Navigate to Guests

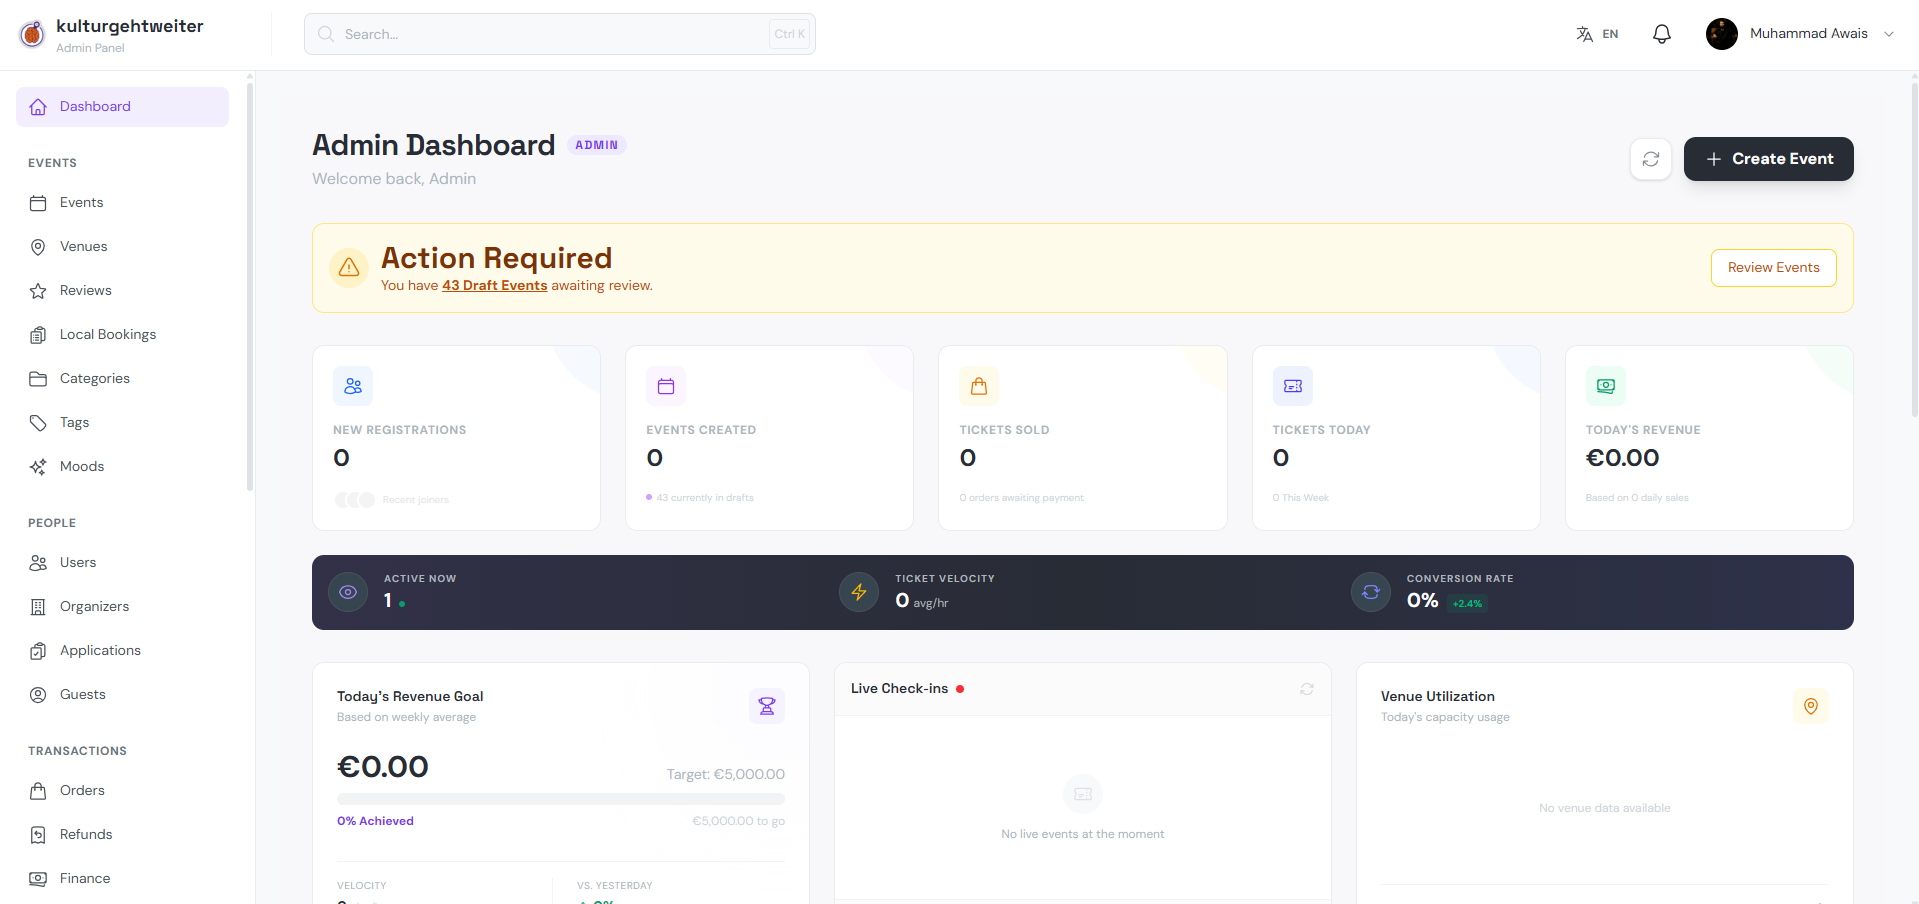122,695
